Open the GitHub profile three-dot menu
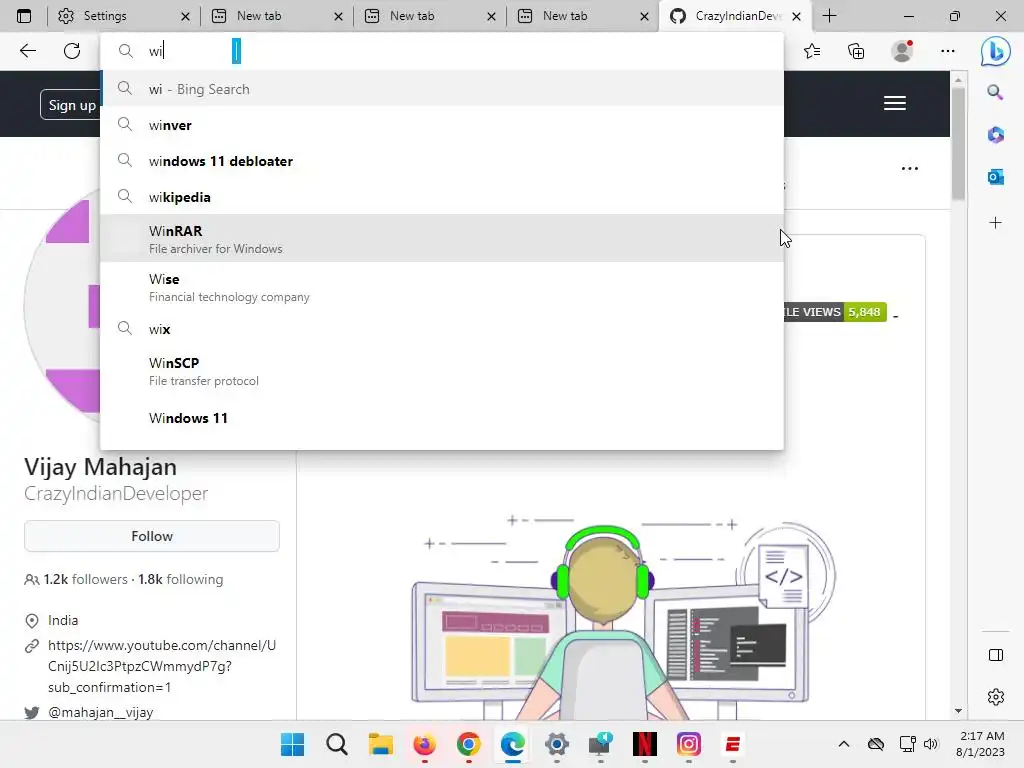 point(910,168)
